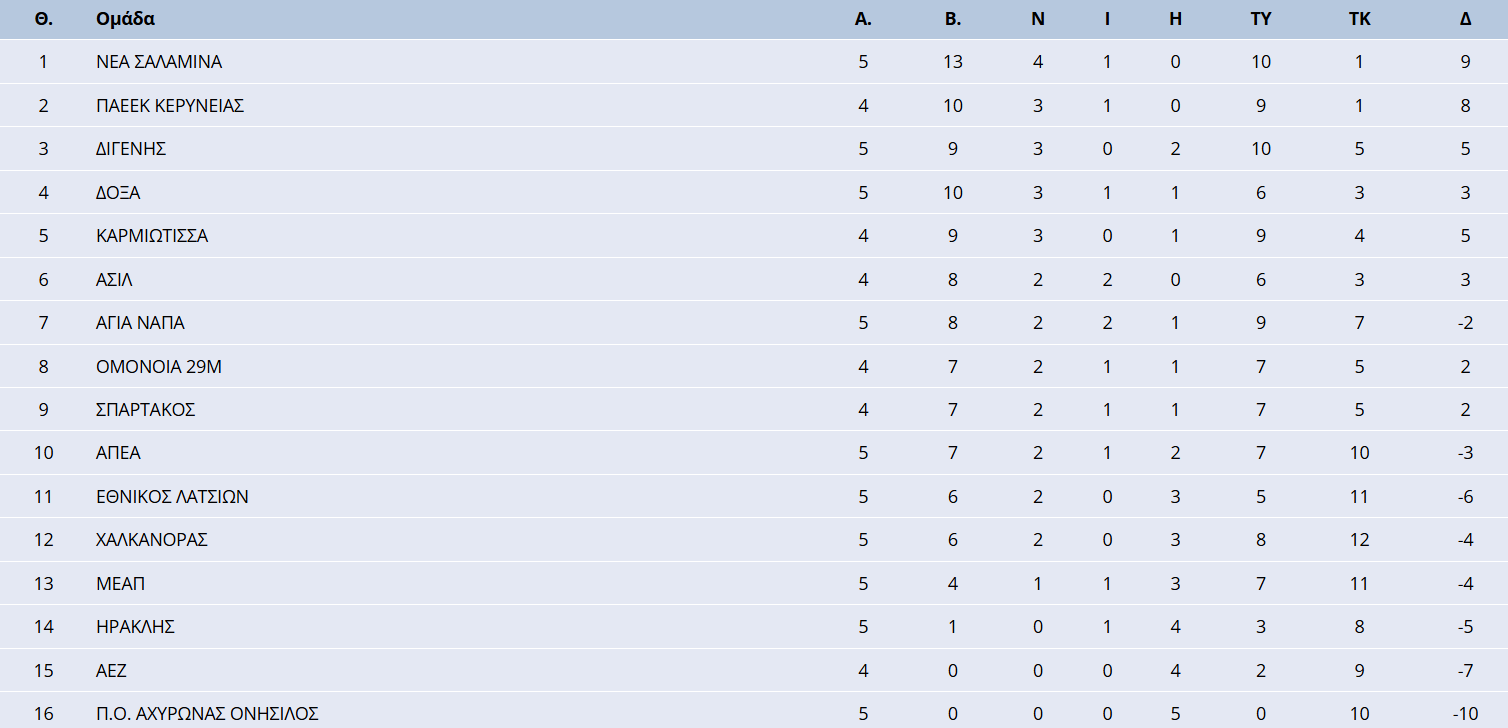Open the Π.Ο. ΑΧΥΡΩΝΑΣ ΟΝΗΣΙΛΟΣ team entry

pyautogui.click(x=207, y=714)
